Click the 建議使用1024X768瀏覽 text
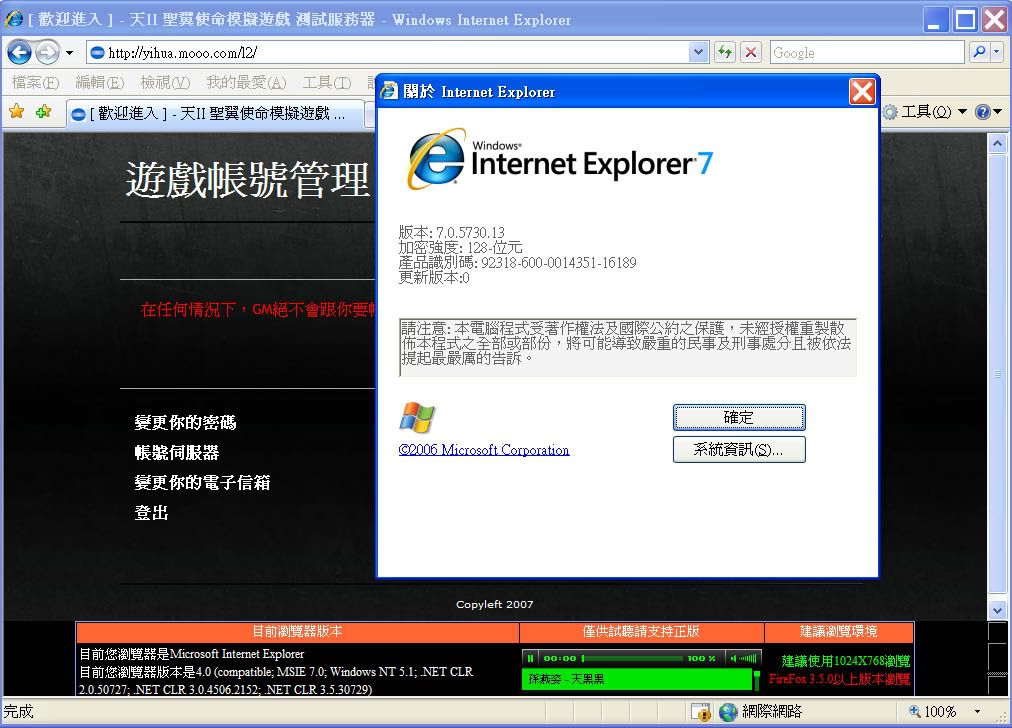 click(x=845, y=661)
